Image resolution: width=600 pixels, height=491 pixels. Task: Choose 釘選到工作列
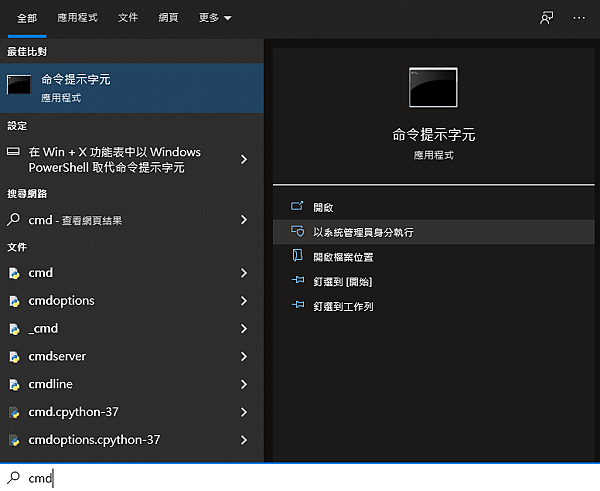(434, 306)
